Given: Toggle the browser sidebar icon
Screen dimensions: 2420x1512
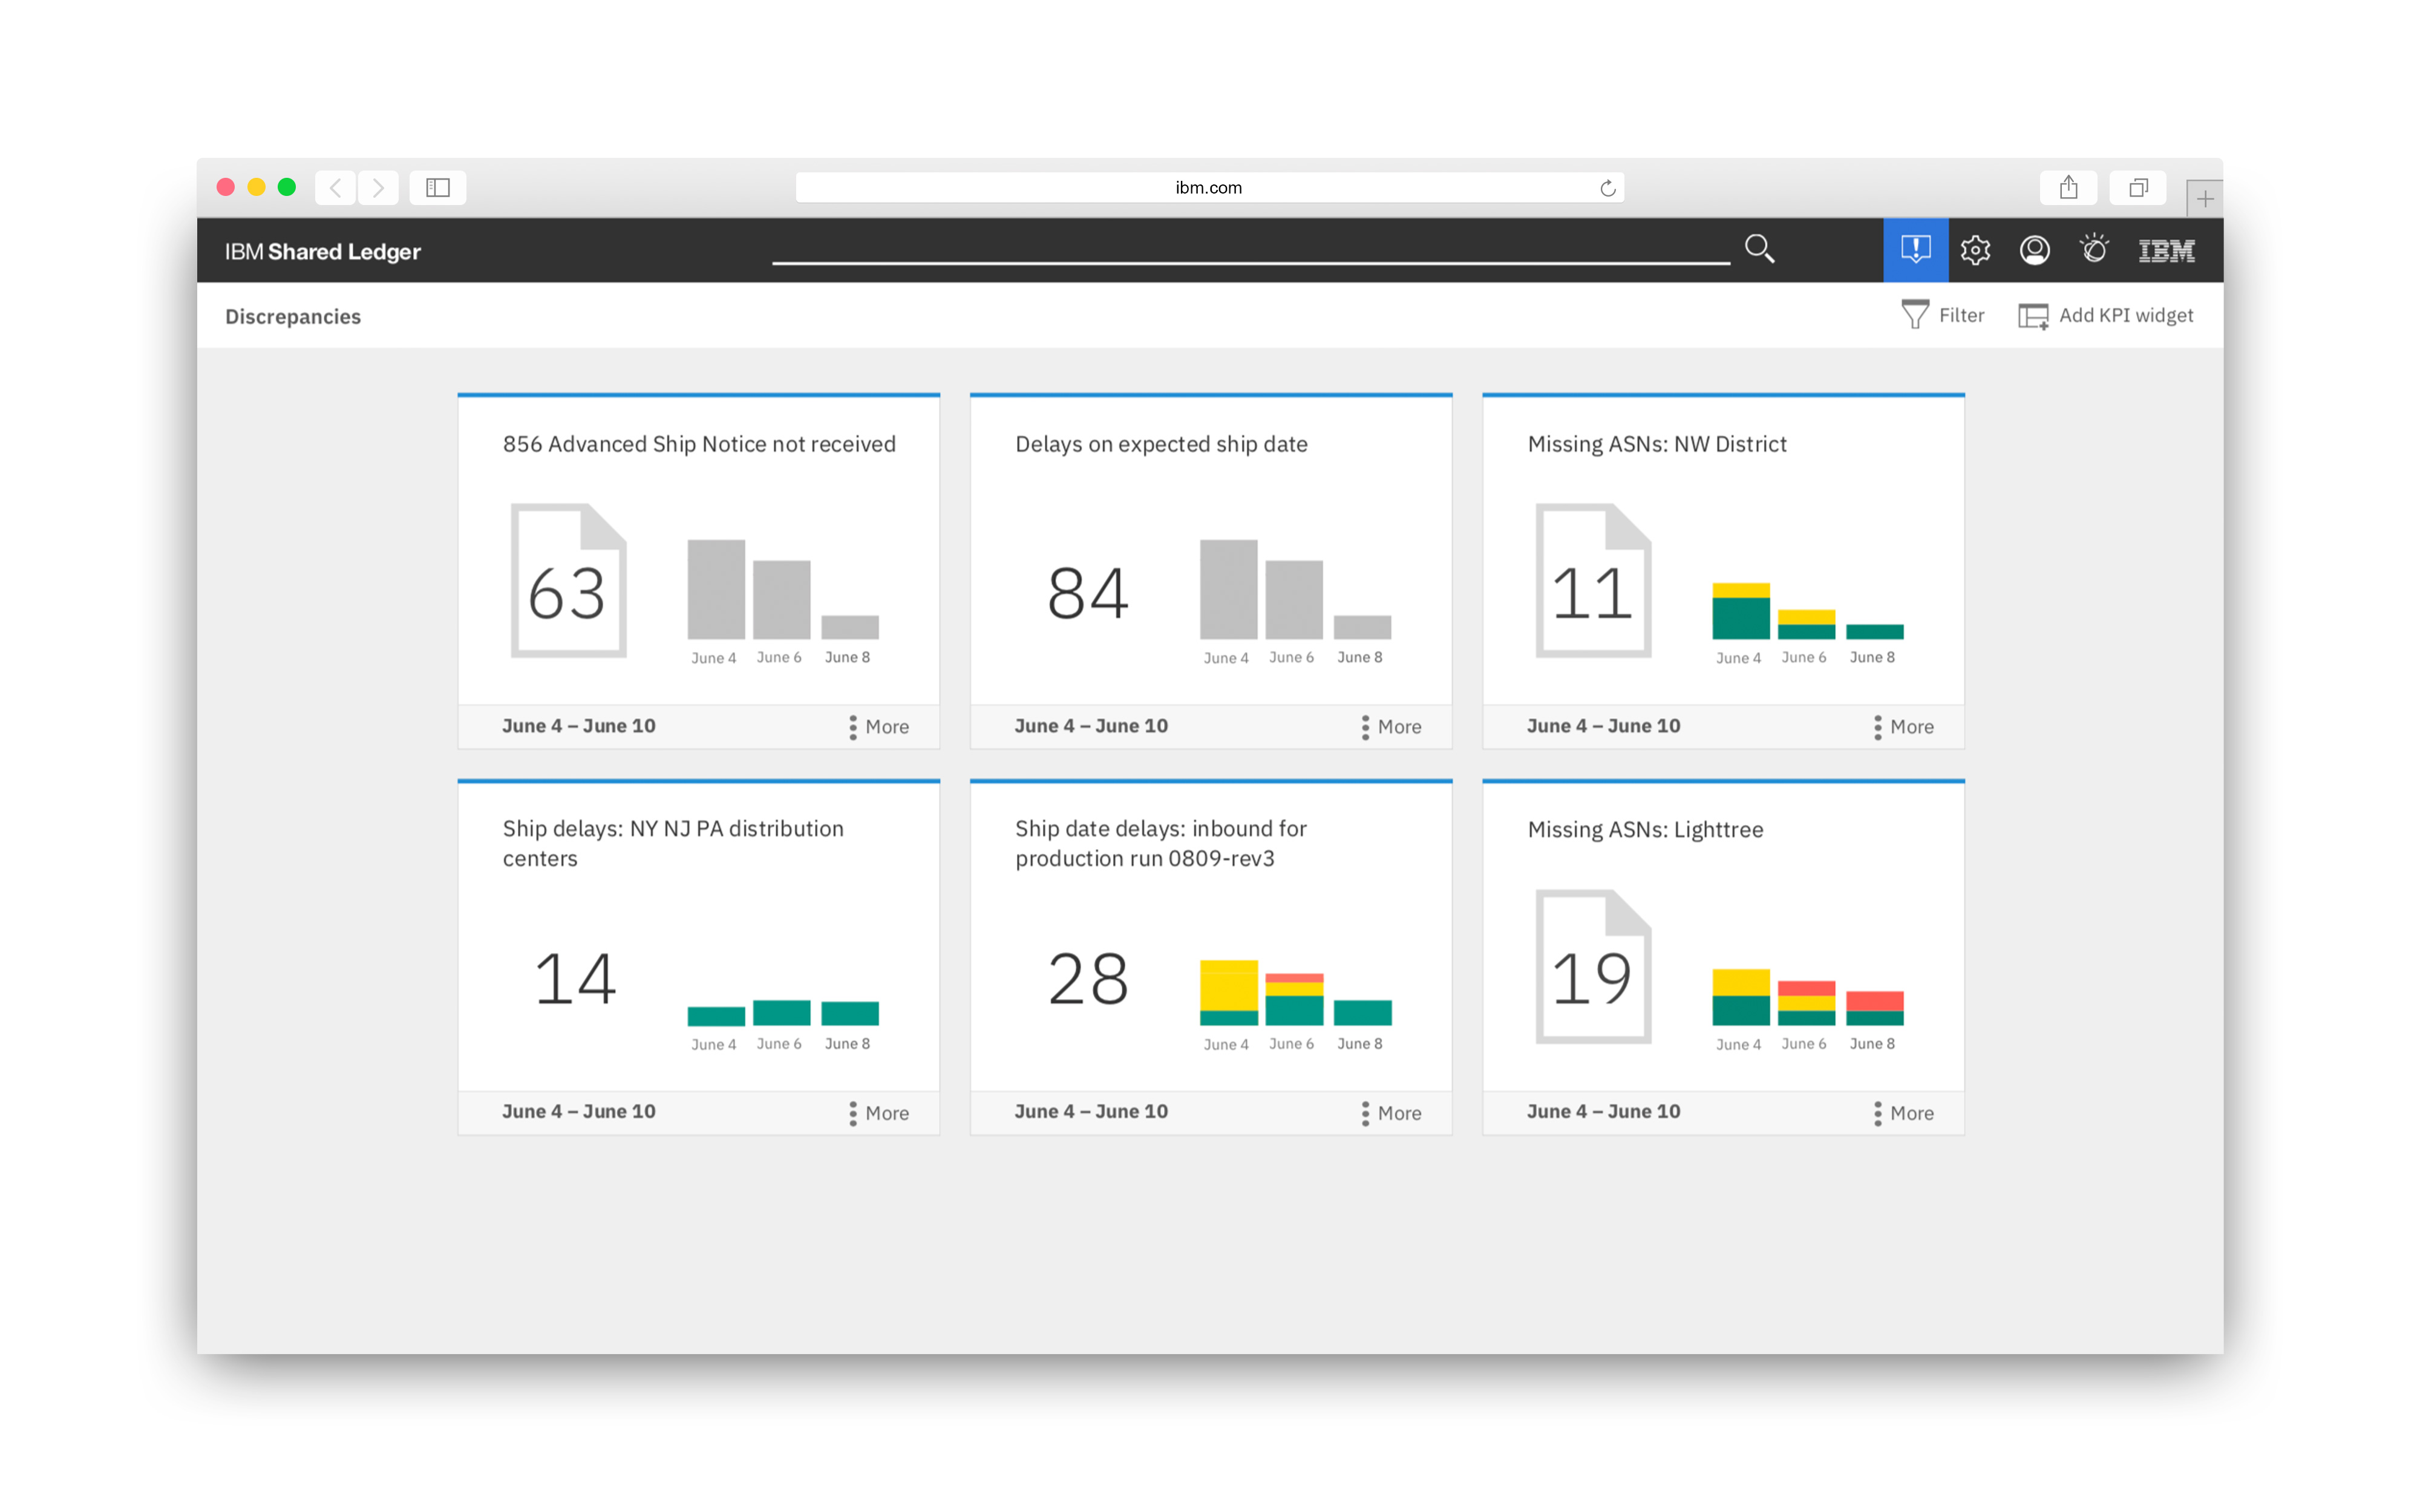Looking at the screenshot, I should (437, 187).
